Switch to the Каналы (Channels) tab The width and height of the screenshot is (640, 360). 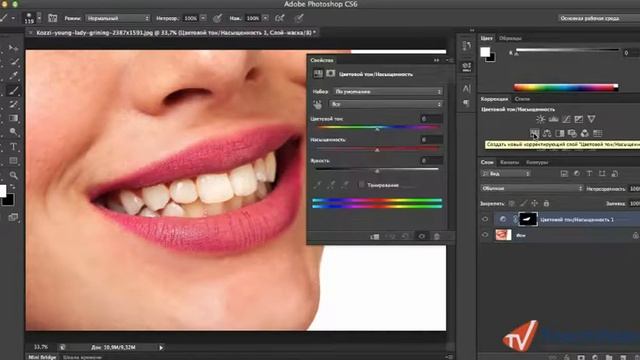tap(509, 162)
